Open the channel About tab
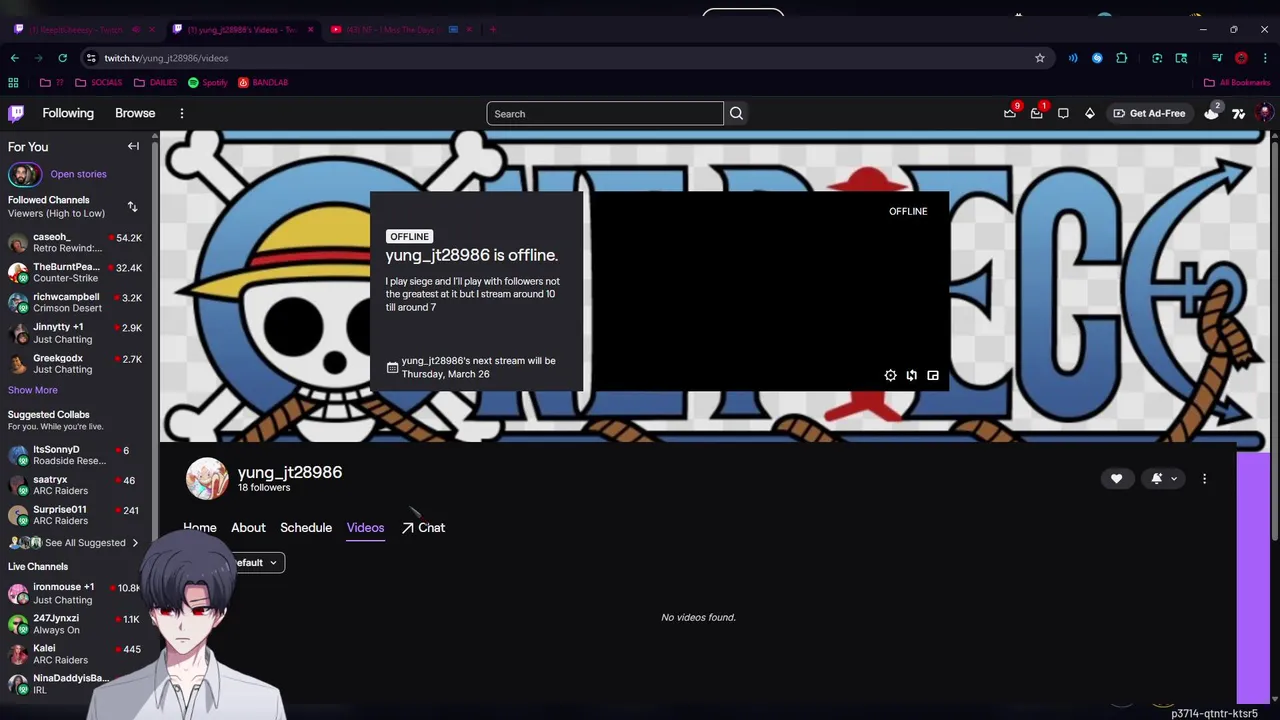This screenshot has width=1280, height=720. coord(248,527)
